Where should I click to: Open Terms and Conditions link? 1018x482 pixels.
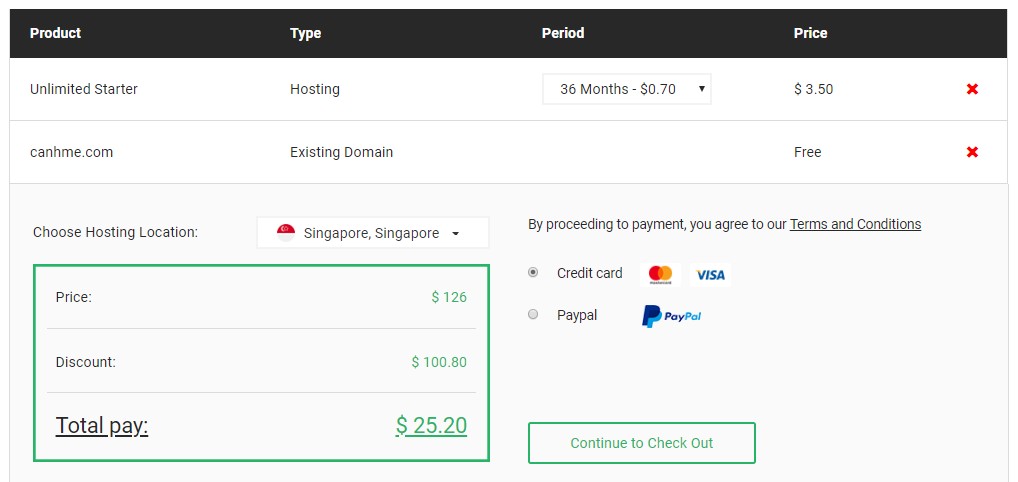pyautogui.click(x=855, y=224)
